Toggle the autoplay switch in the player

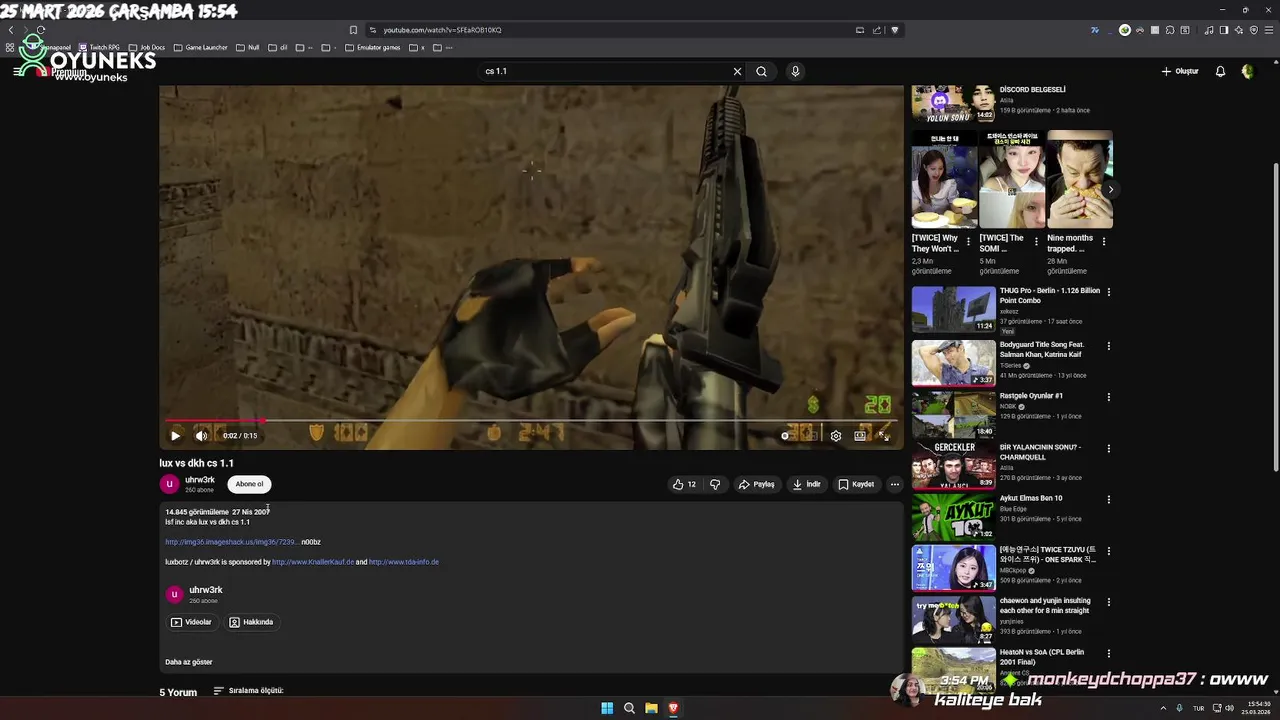click(789, 435)
